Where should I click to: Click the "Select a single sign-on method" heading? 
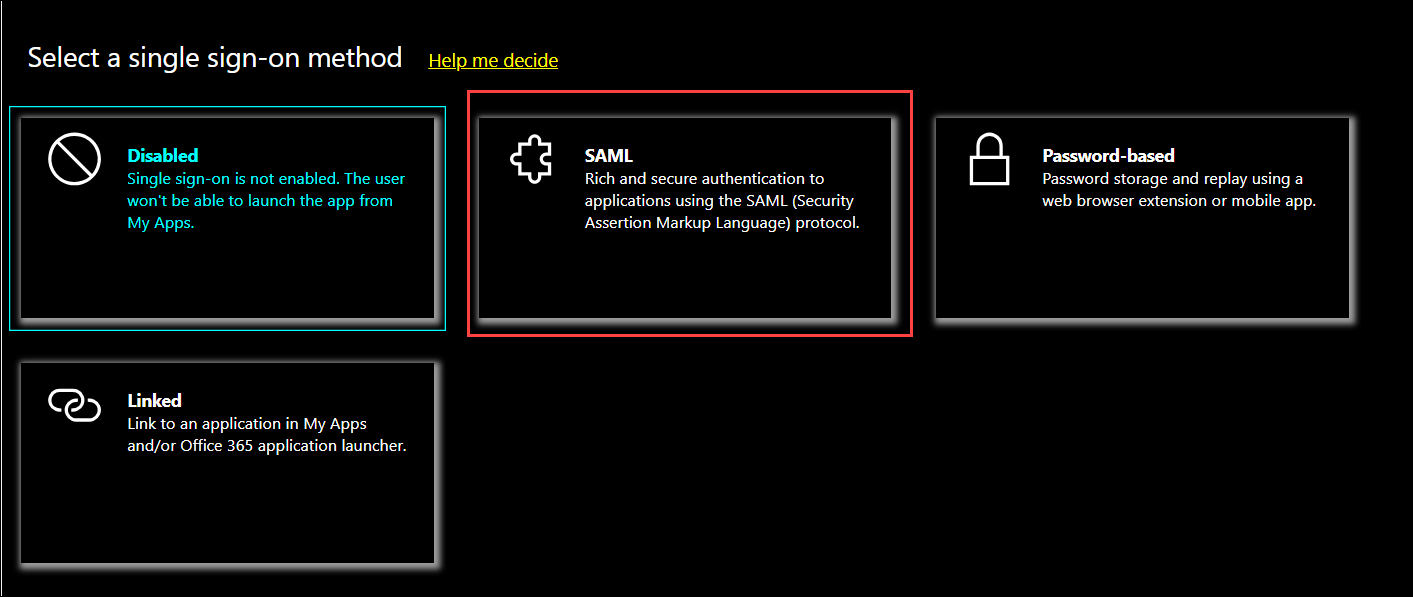point(215,58)
